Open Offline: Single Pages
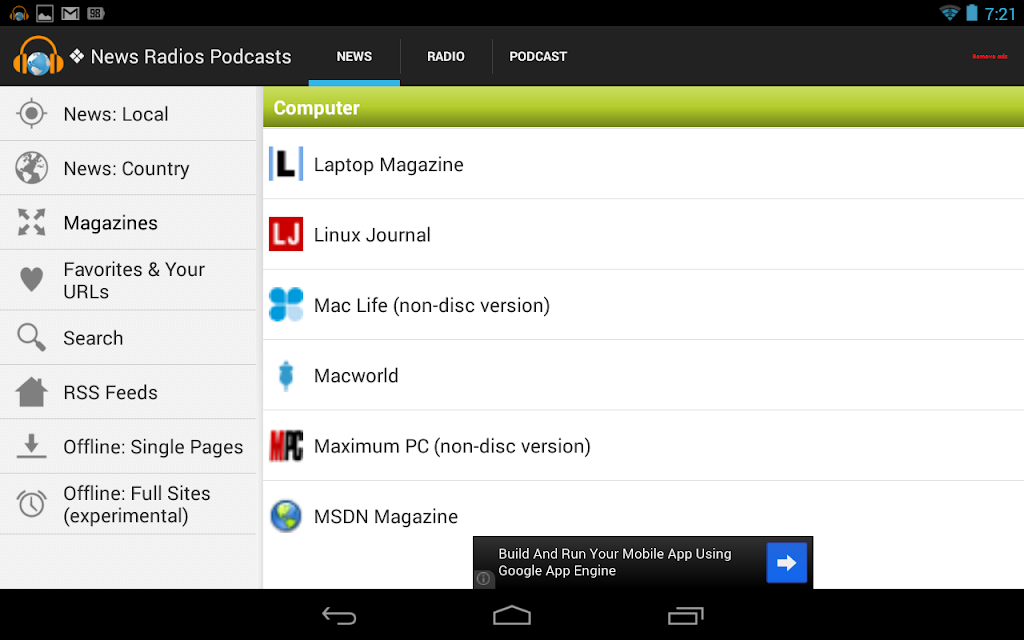The width and height of the screenshot is (1024, 640). pyautogui.click(x=128, y=446)
